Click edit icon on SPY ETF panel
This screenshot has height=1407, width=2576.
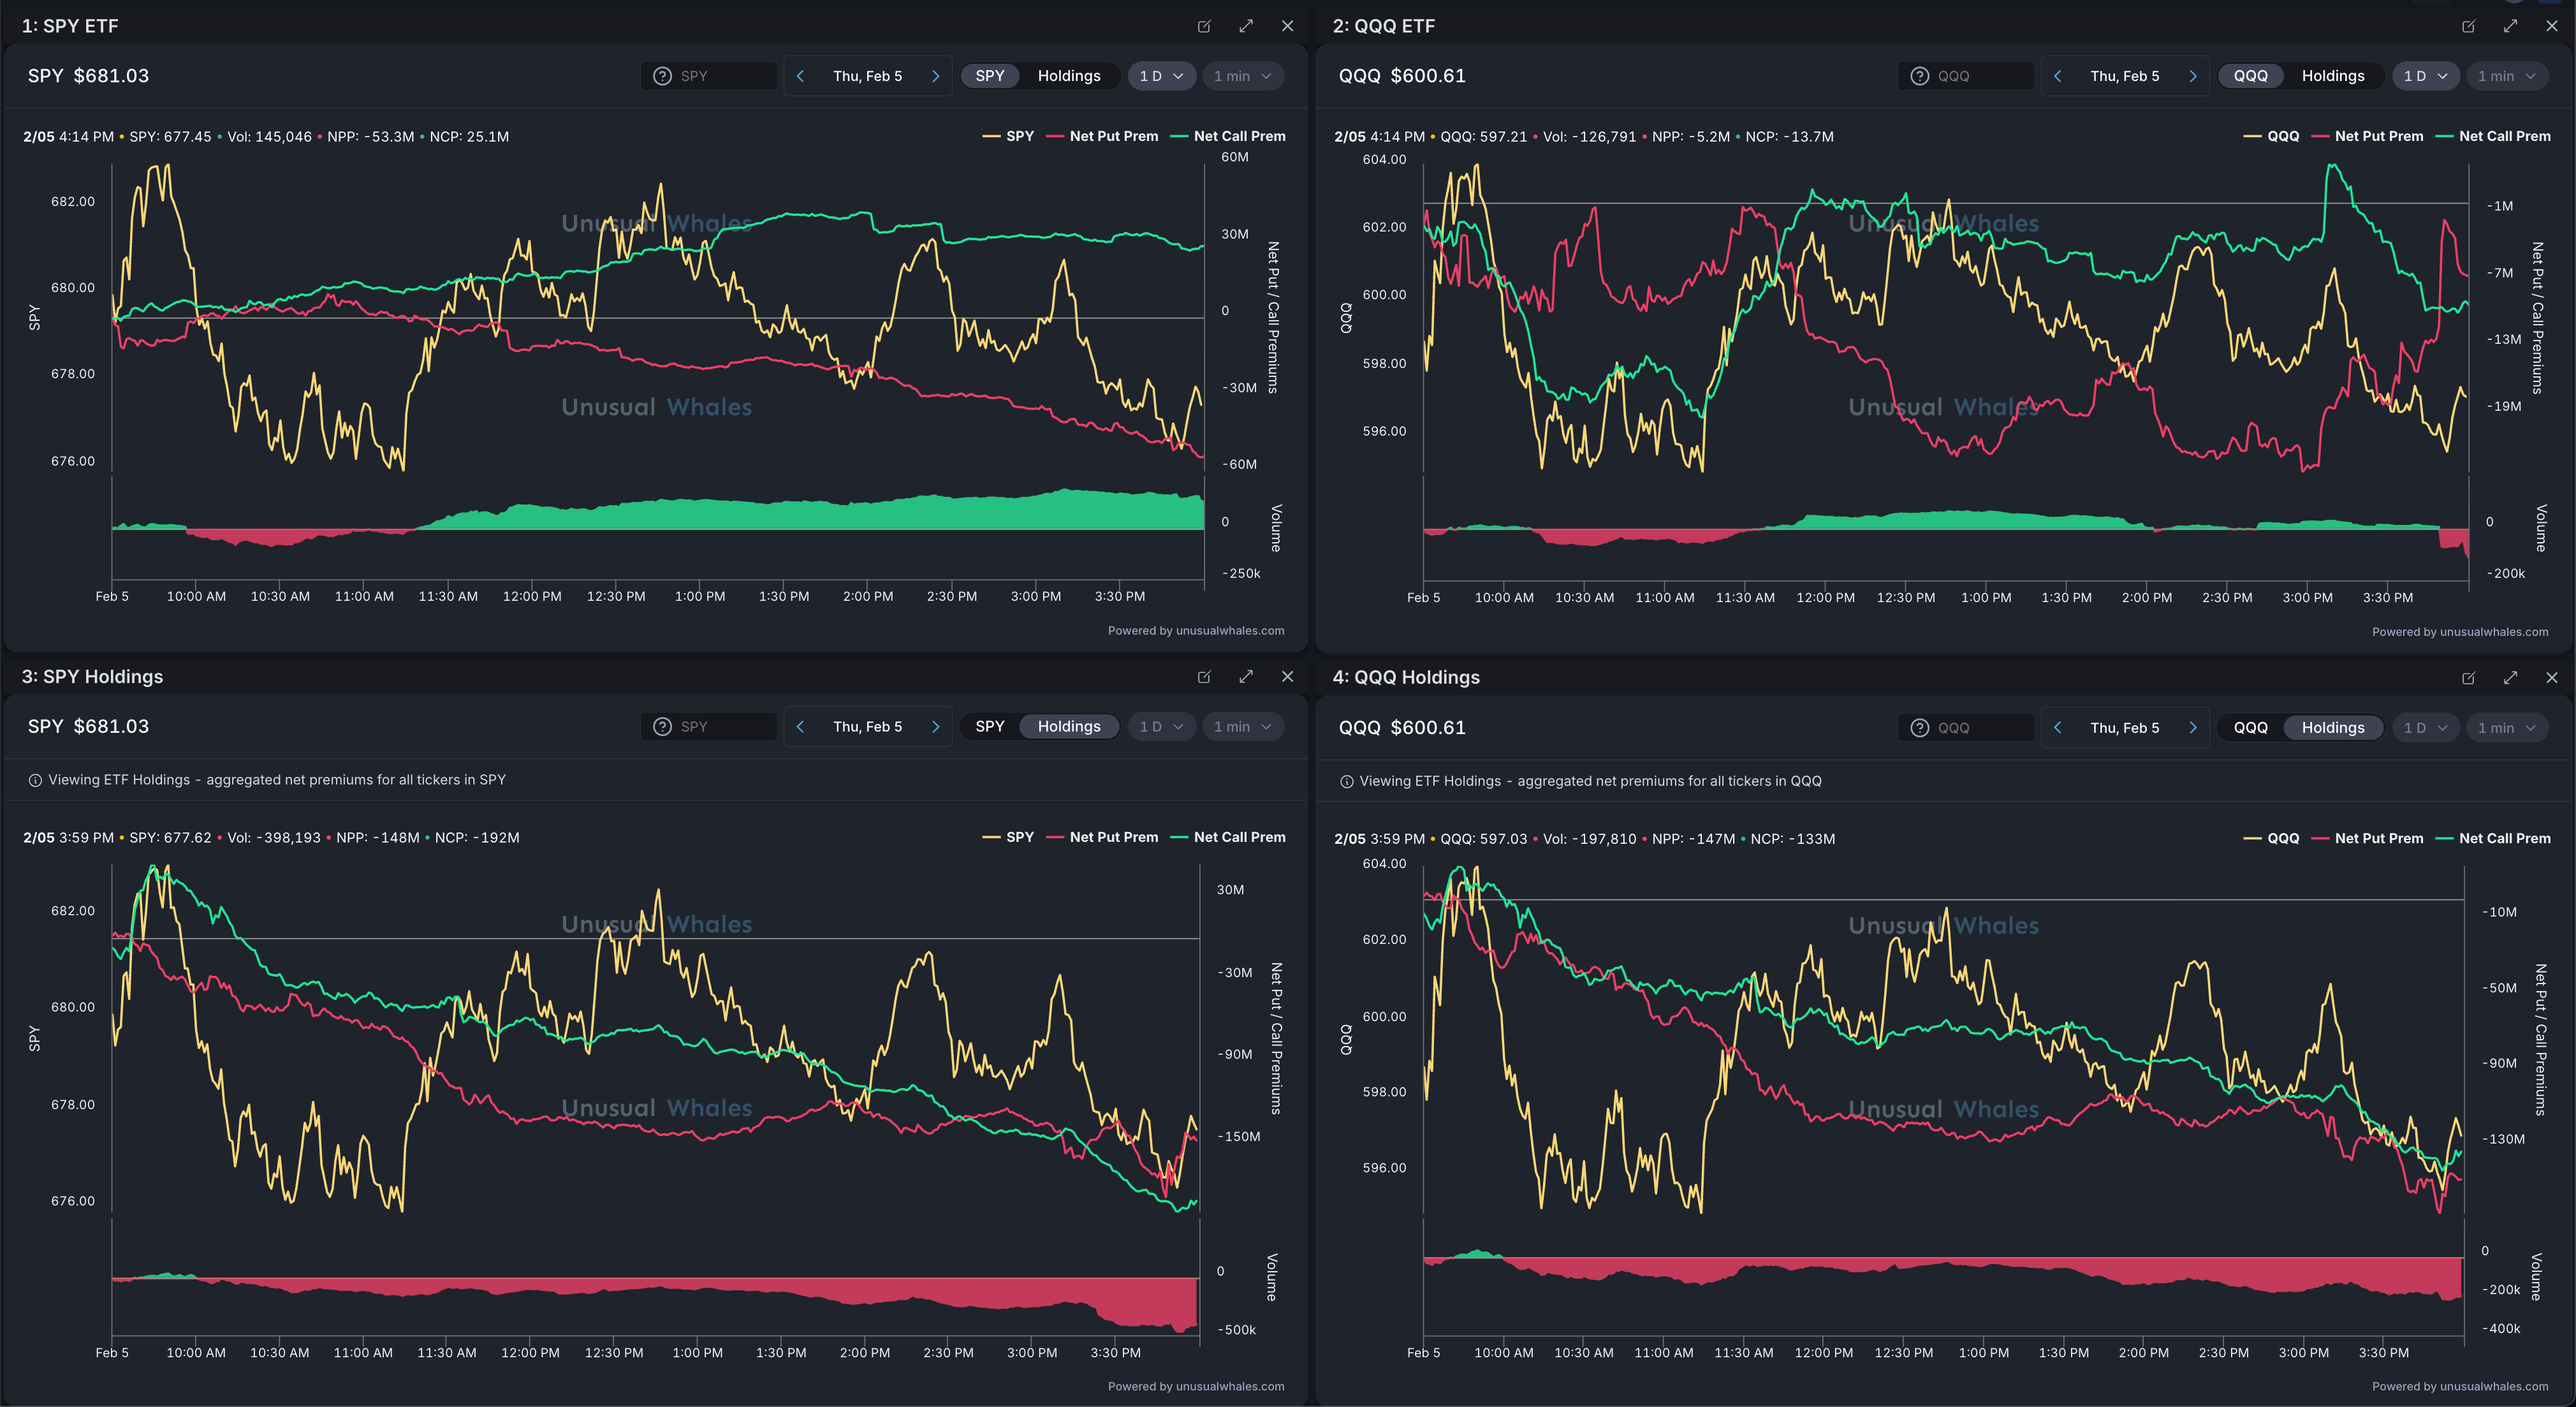[1204, 26]
